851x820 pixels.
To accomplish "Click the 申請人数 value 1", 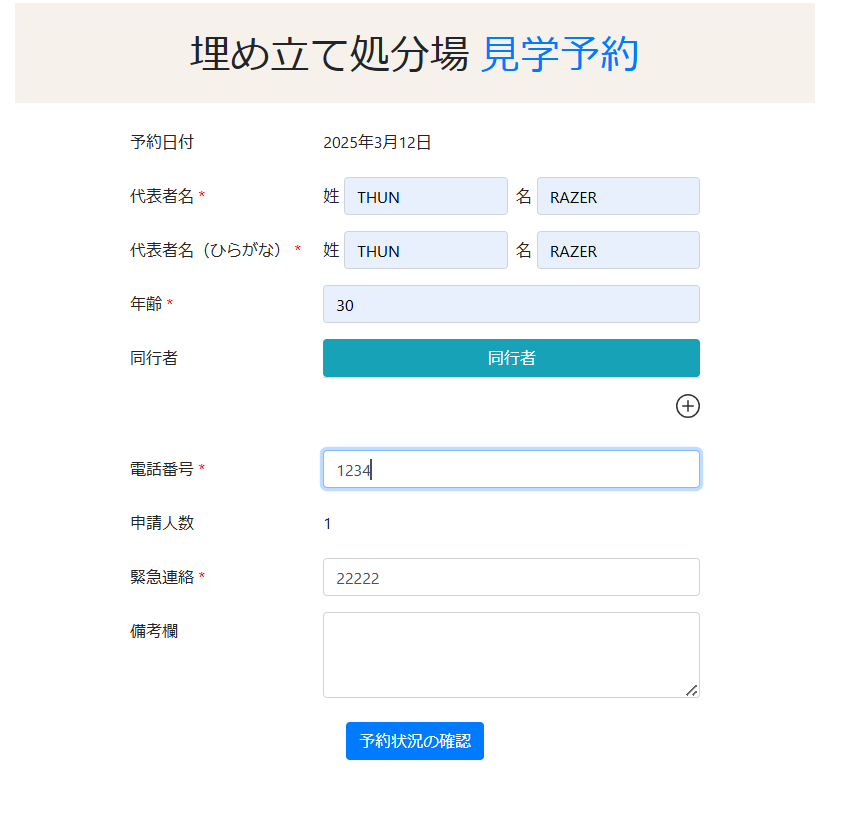I will (328, 523).
